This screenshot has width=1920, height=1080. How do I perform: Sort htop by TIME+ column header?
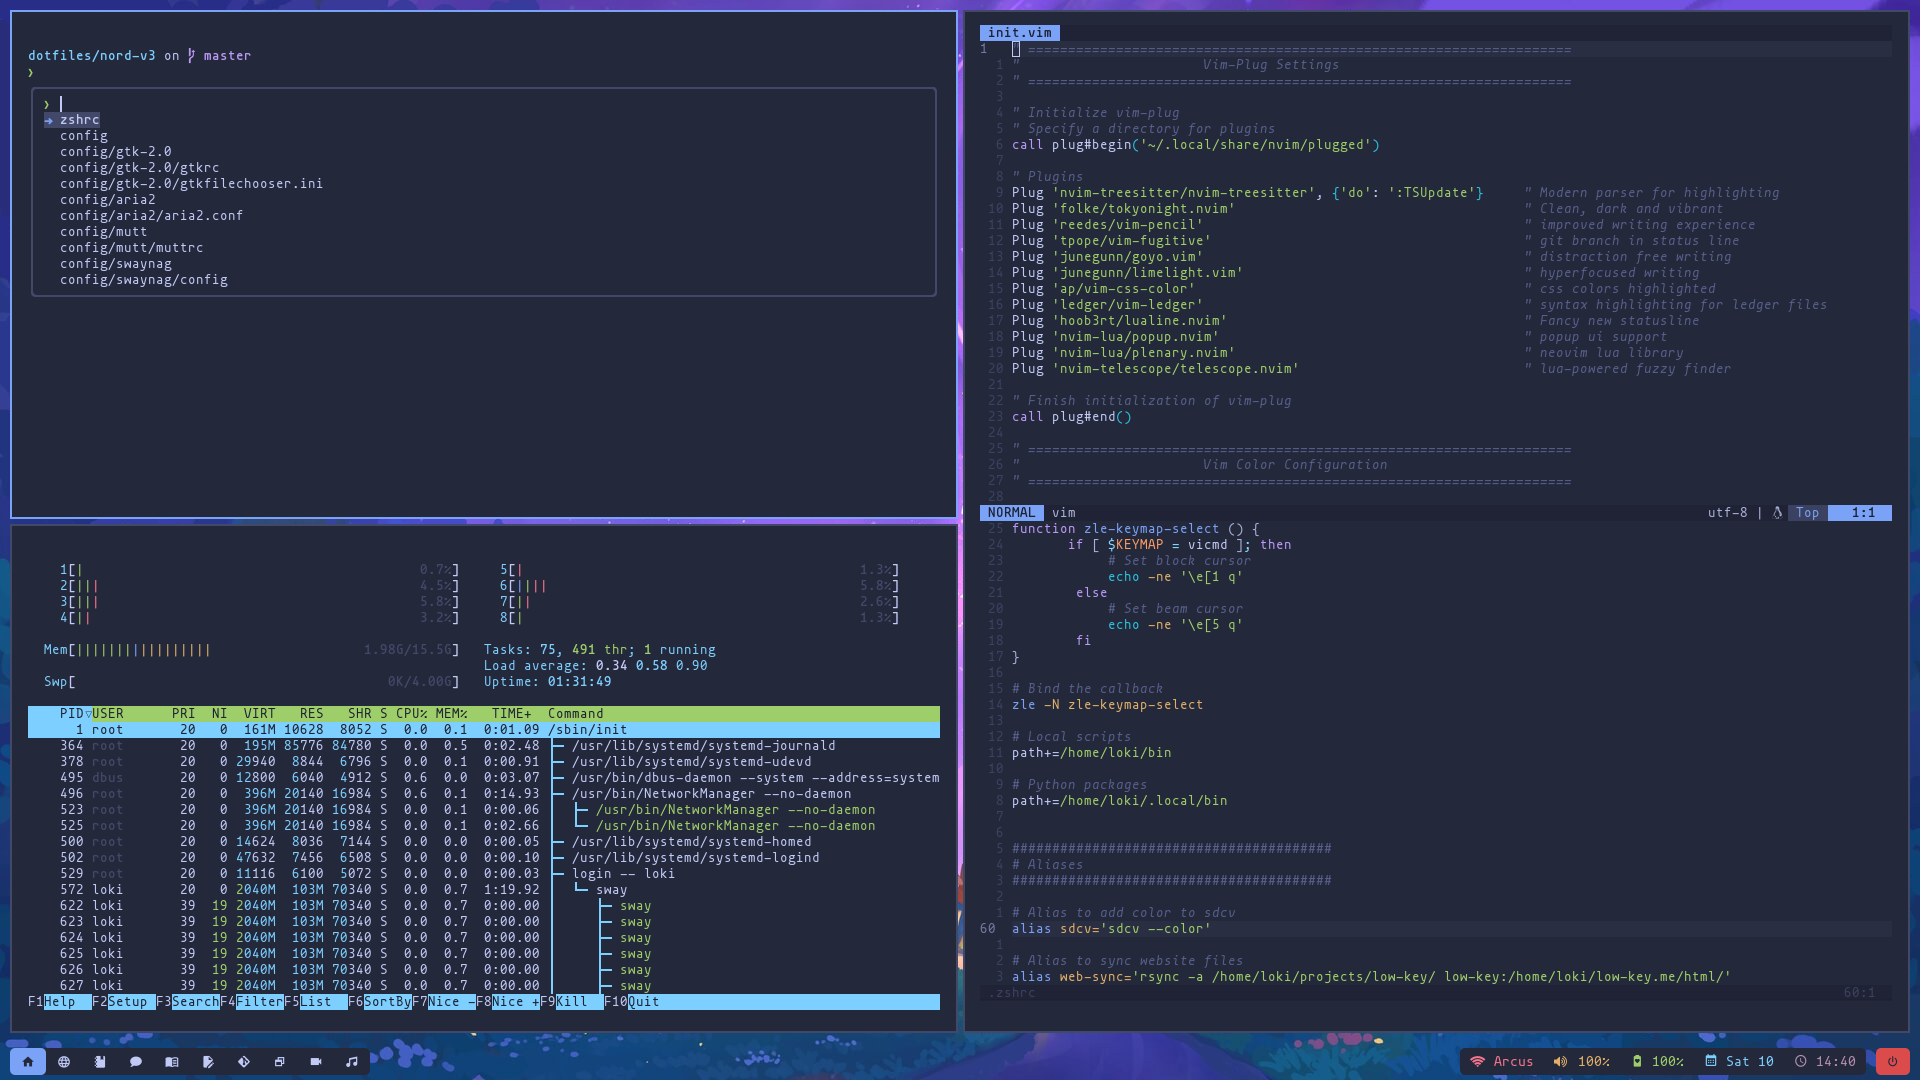pos(511,714)
